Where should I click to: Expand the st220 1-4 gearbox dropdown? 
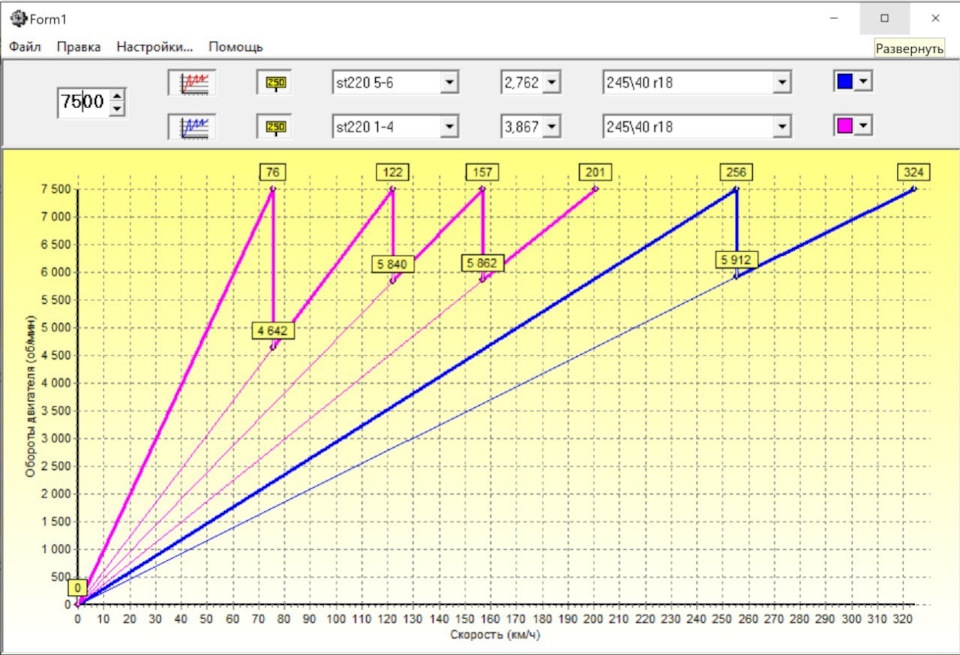pyautogui.click(x=449, y=127)
